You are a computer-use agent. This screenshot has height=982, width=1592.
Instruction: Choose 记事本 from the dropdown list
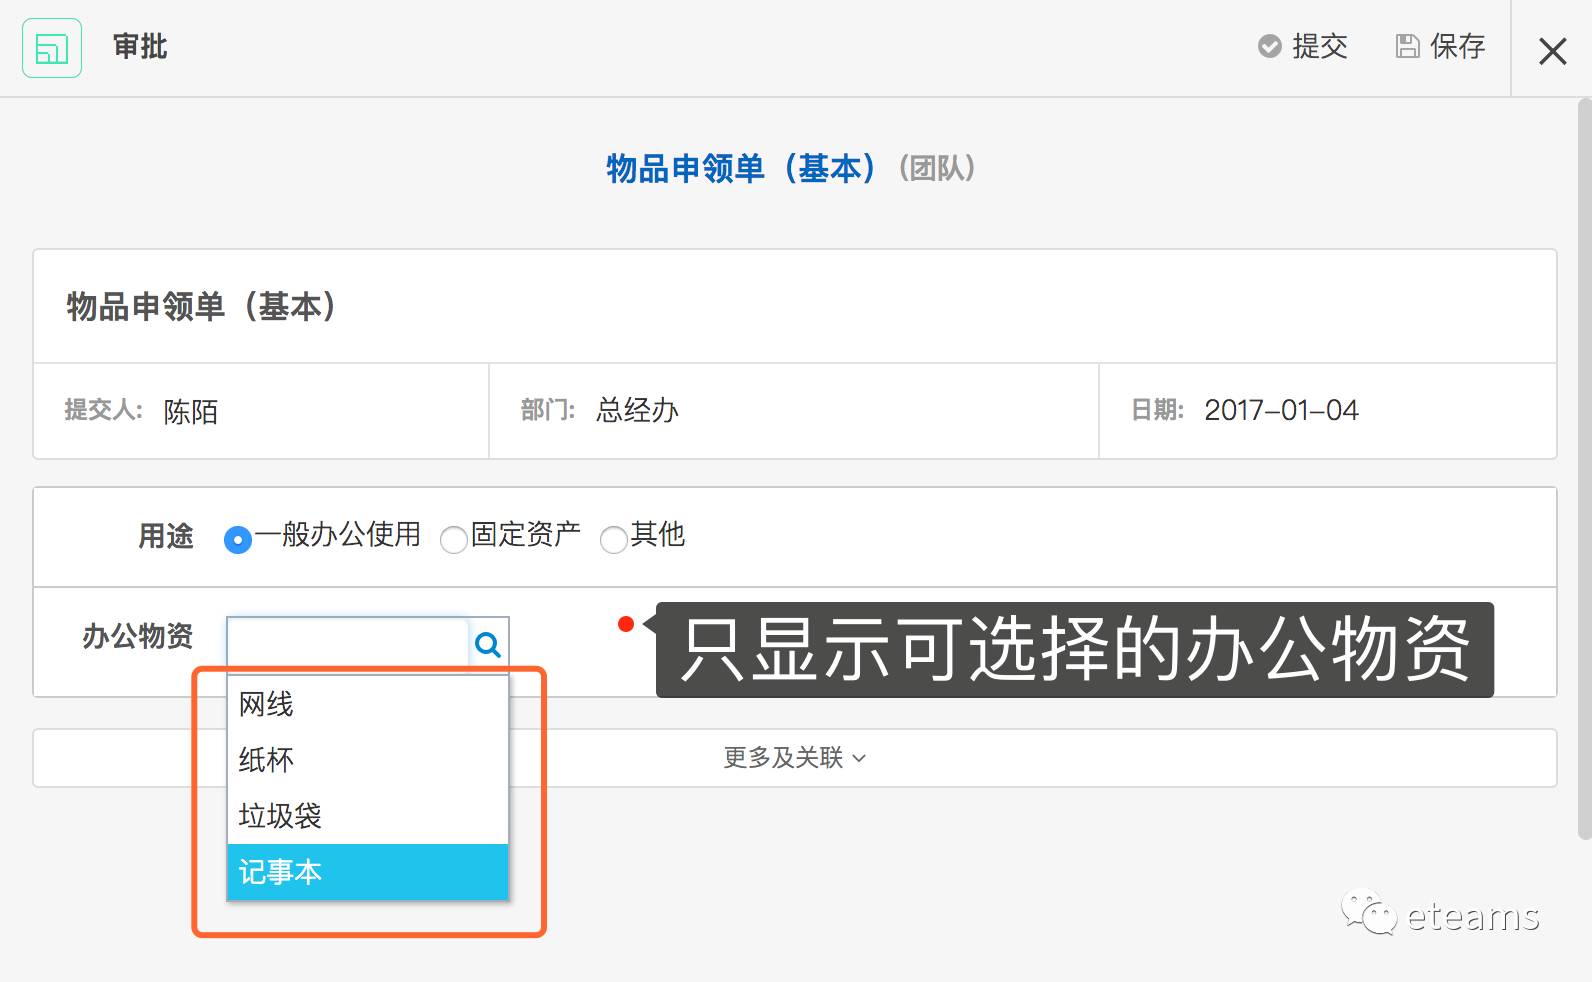click(368, 872)
